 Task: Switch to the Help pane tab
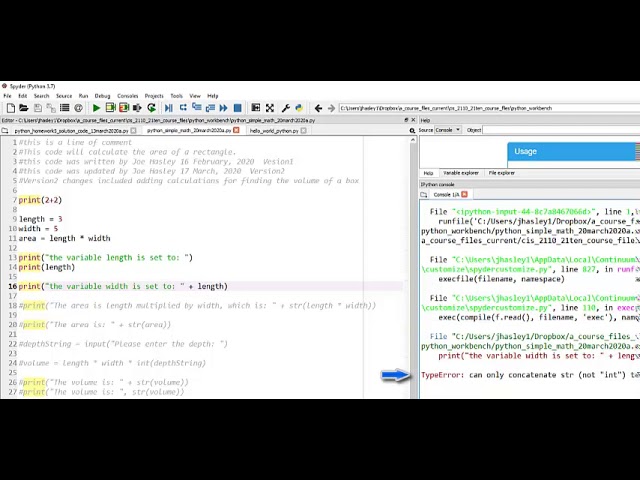(x=428, y=173)
